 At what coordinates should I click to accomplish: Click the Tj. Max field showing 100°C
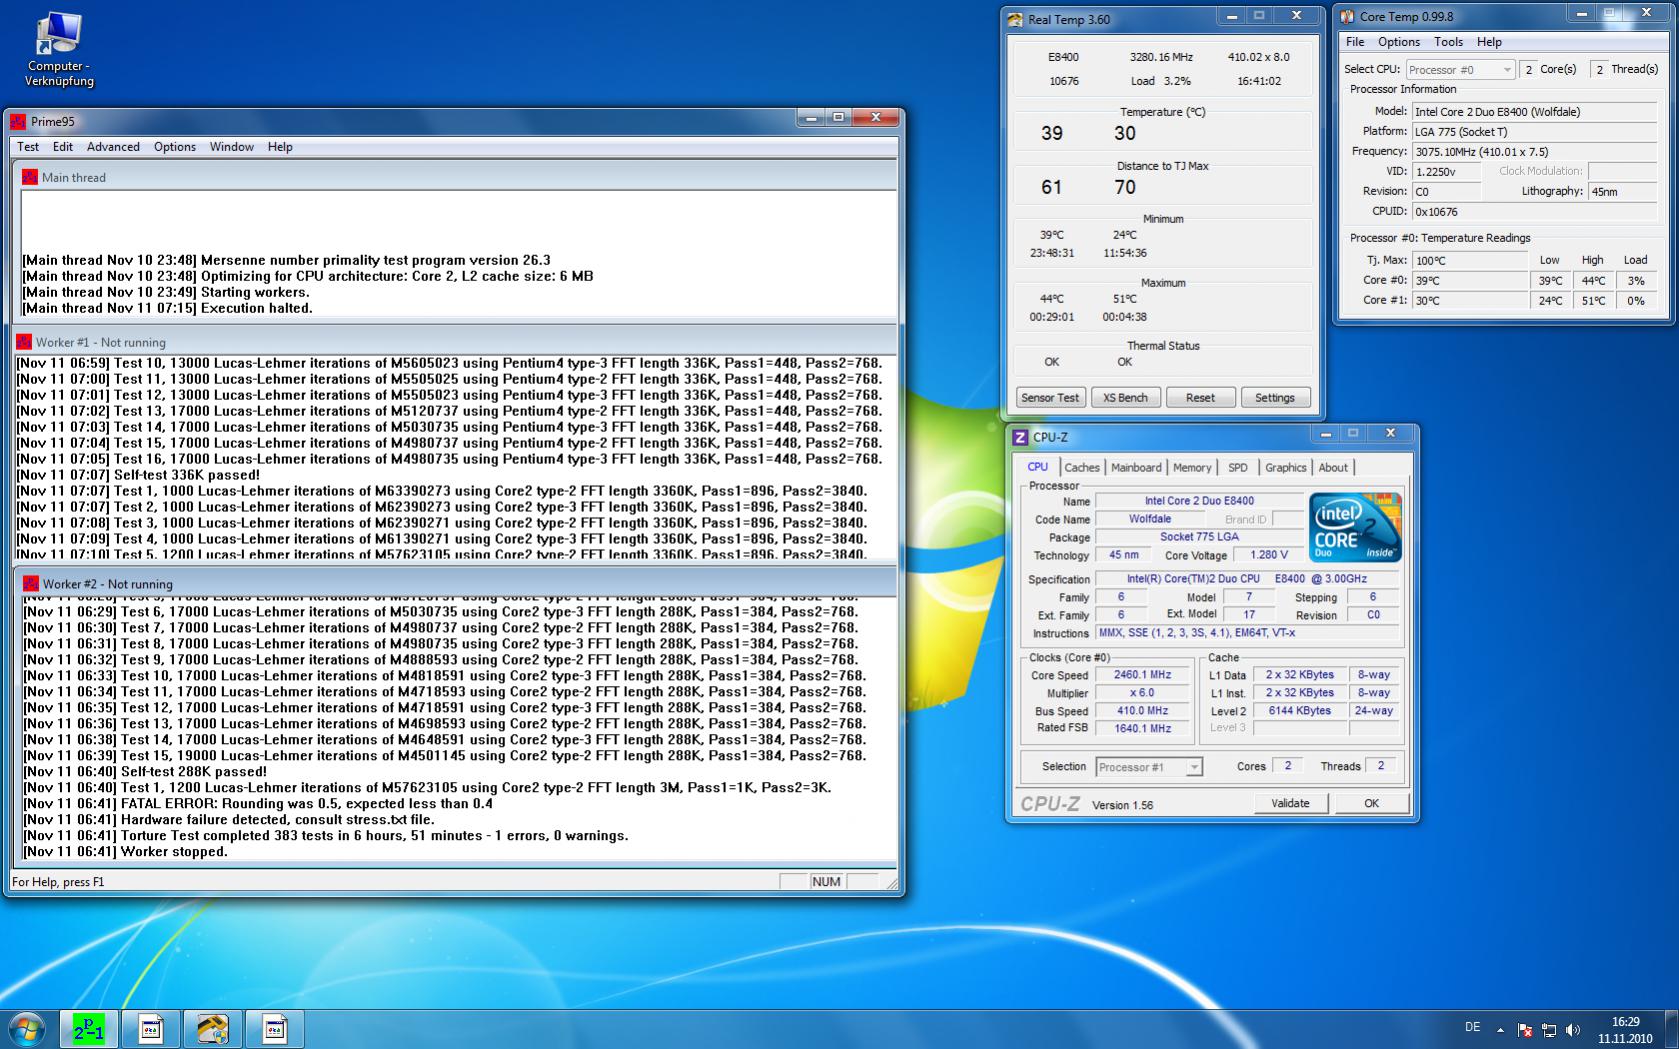pos(1470,260)
